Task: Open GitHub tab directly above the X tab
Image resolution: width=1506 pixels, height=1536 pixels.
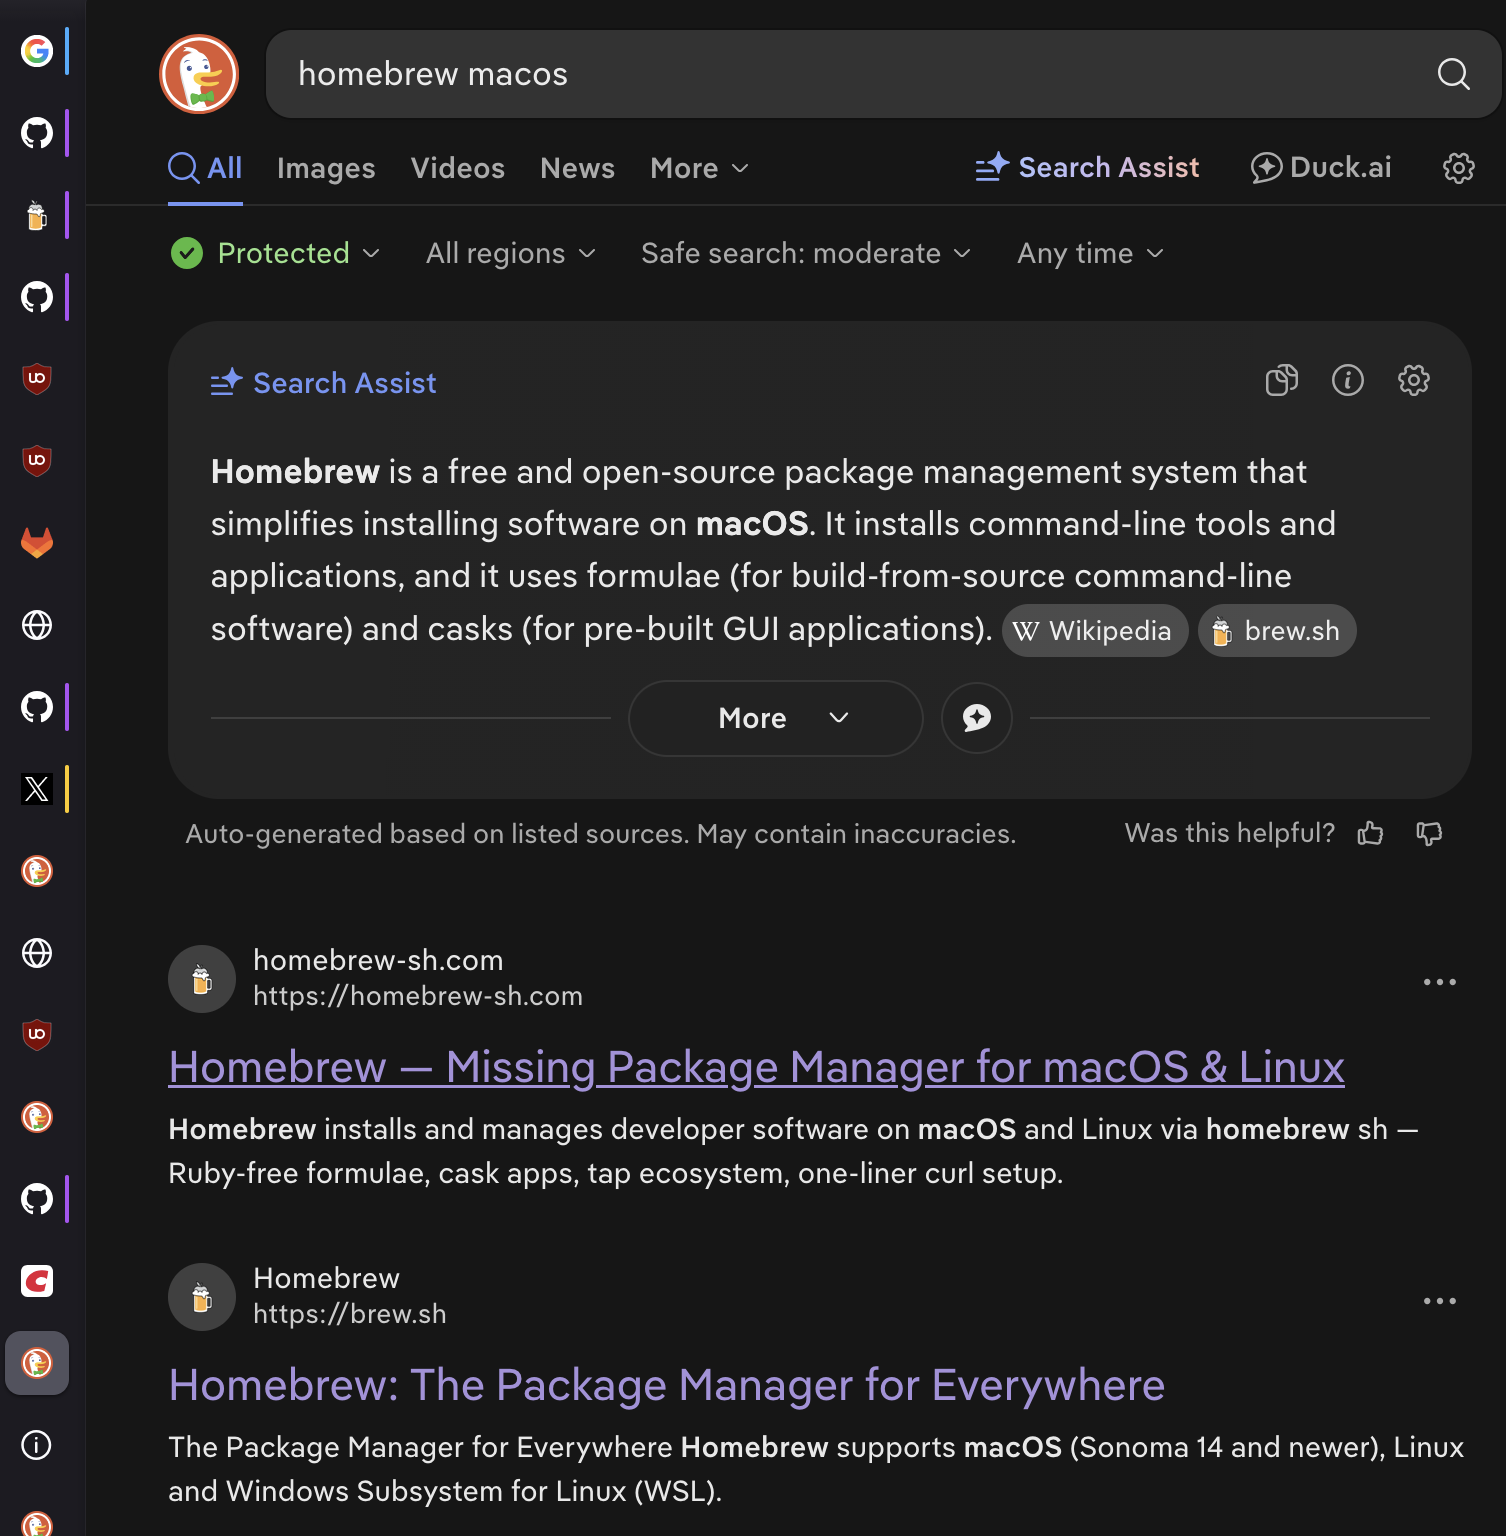Action: (x=37, y=707)
